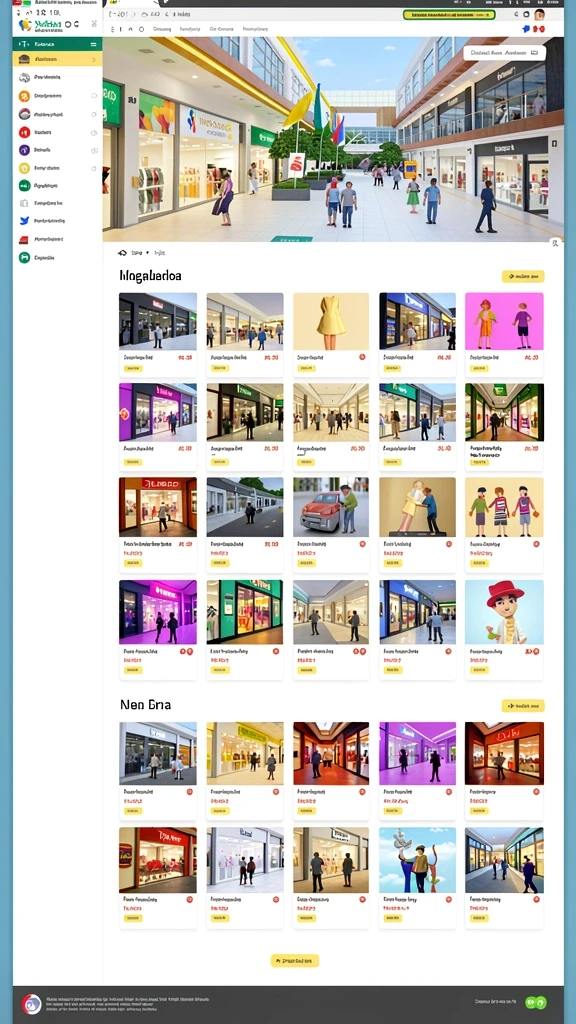
Task: Click the yellow tag under the red car card
Action: pyautogui.click(x=306, y=563)
